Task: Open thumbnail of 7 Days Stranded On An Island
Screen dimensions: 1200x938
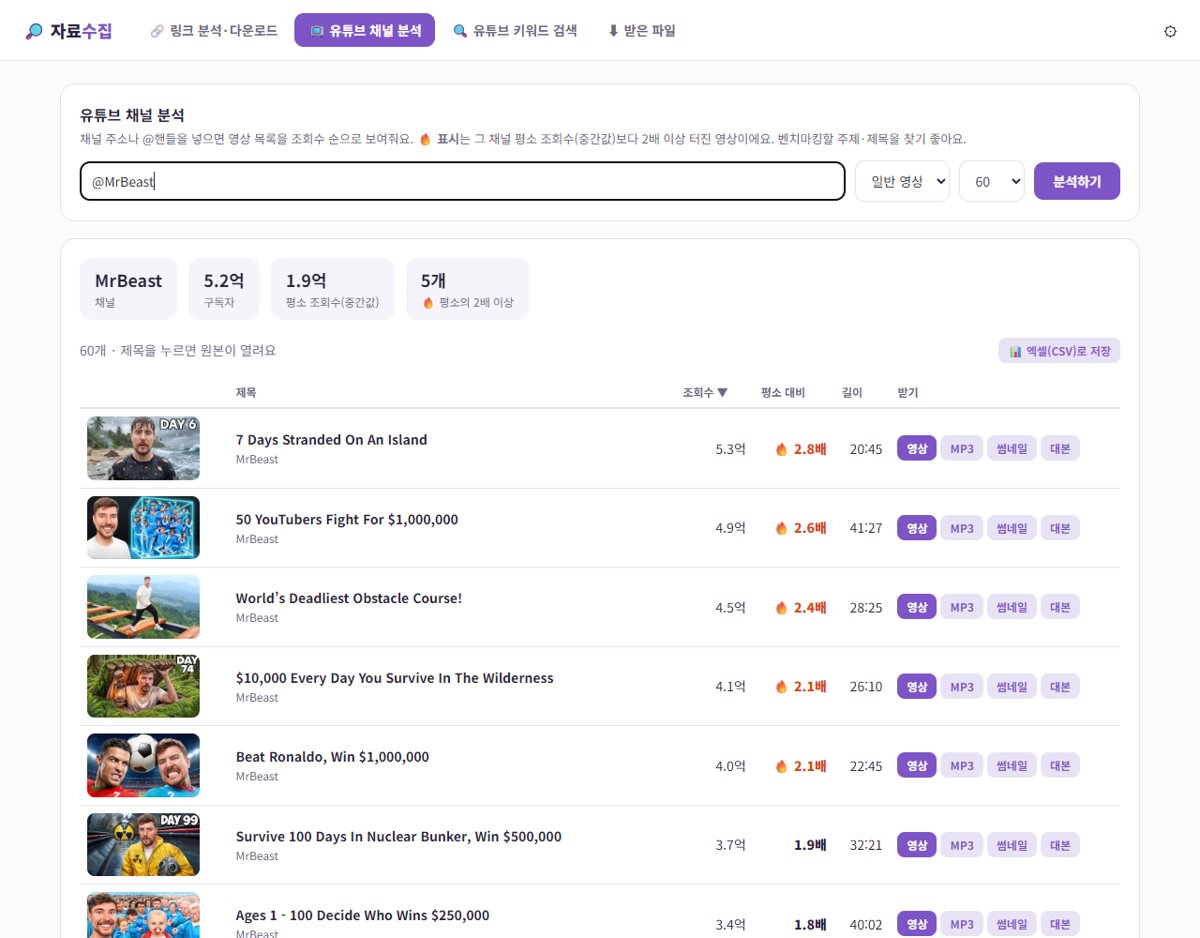Action: coord(143,448)
